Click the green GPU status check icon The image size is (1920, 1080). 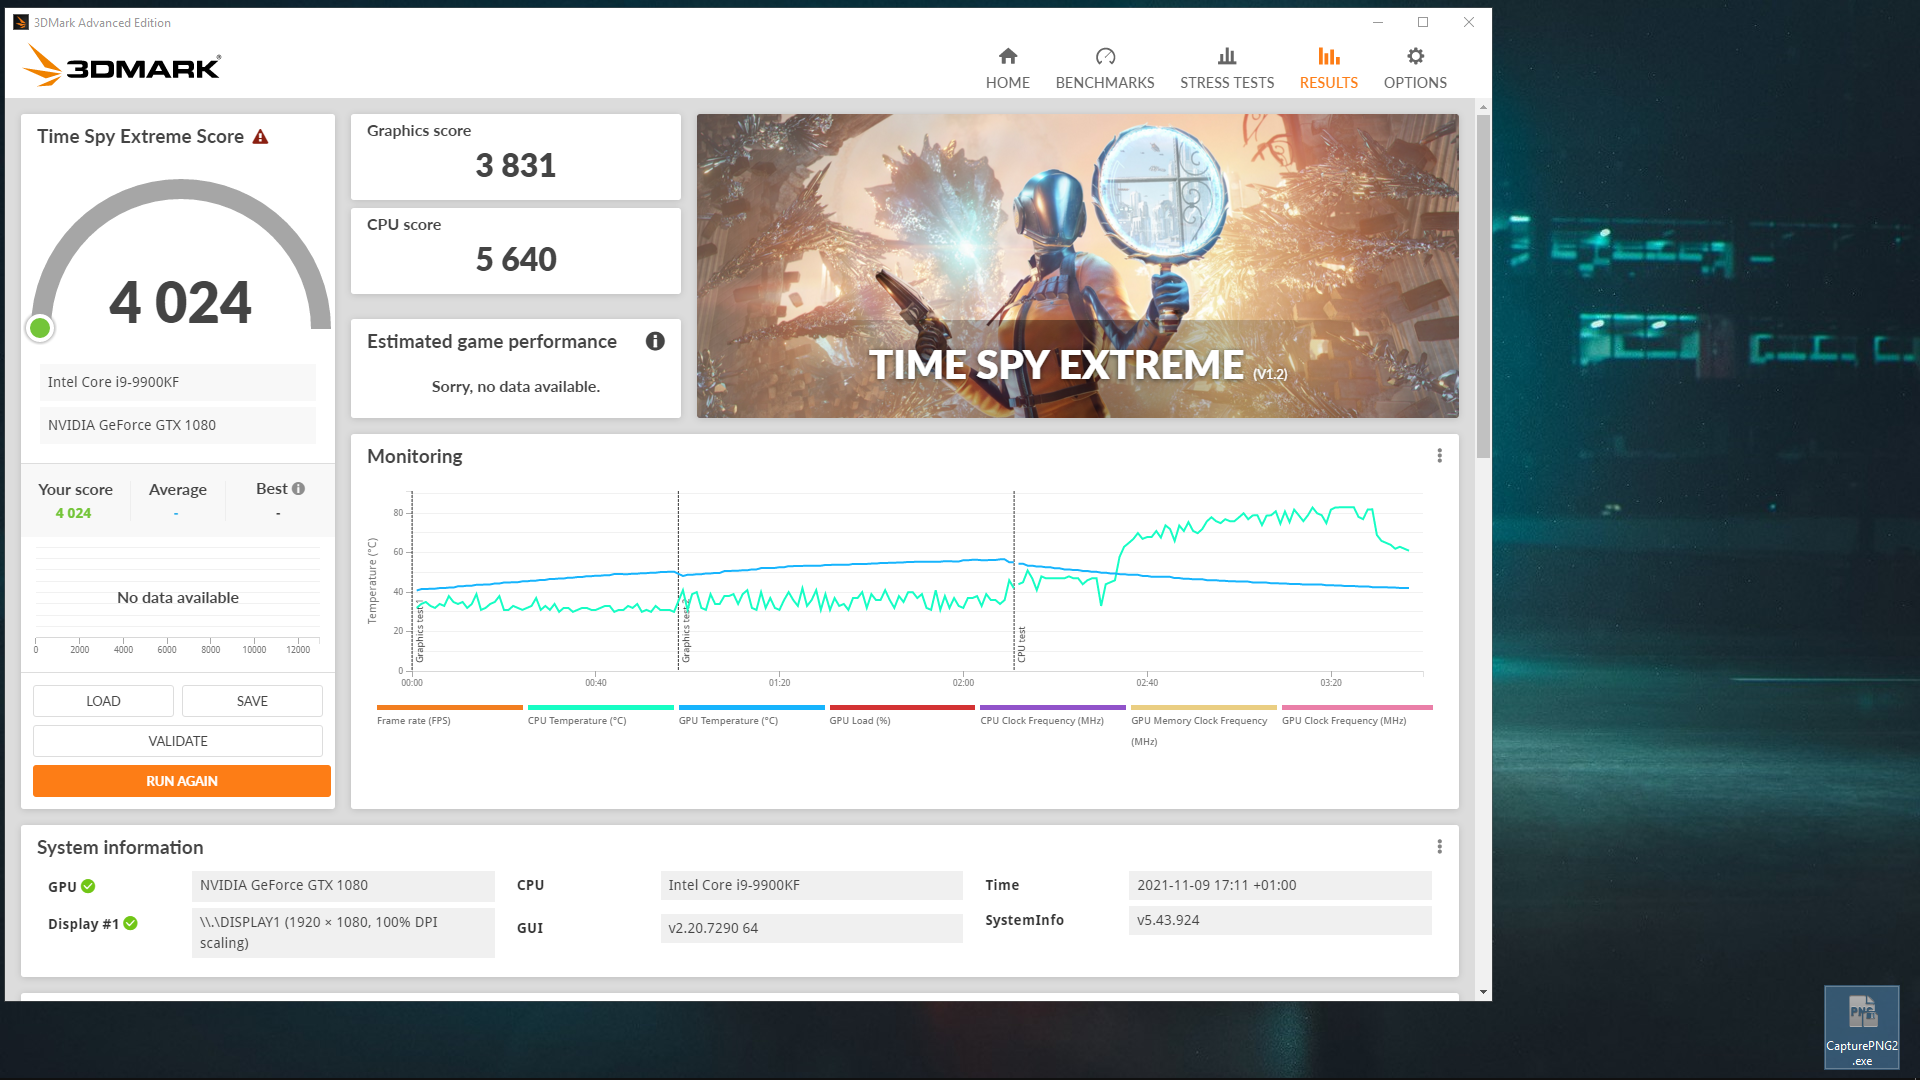click(88, 886)
